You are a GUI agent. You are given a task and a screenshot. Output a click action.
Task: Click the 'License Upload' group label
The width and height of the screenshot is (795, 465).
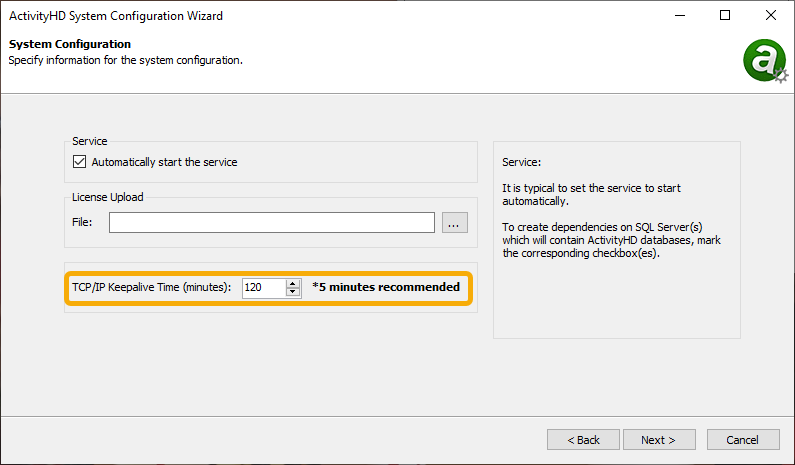[107, 197]
